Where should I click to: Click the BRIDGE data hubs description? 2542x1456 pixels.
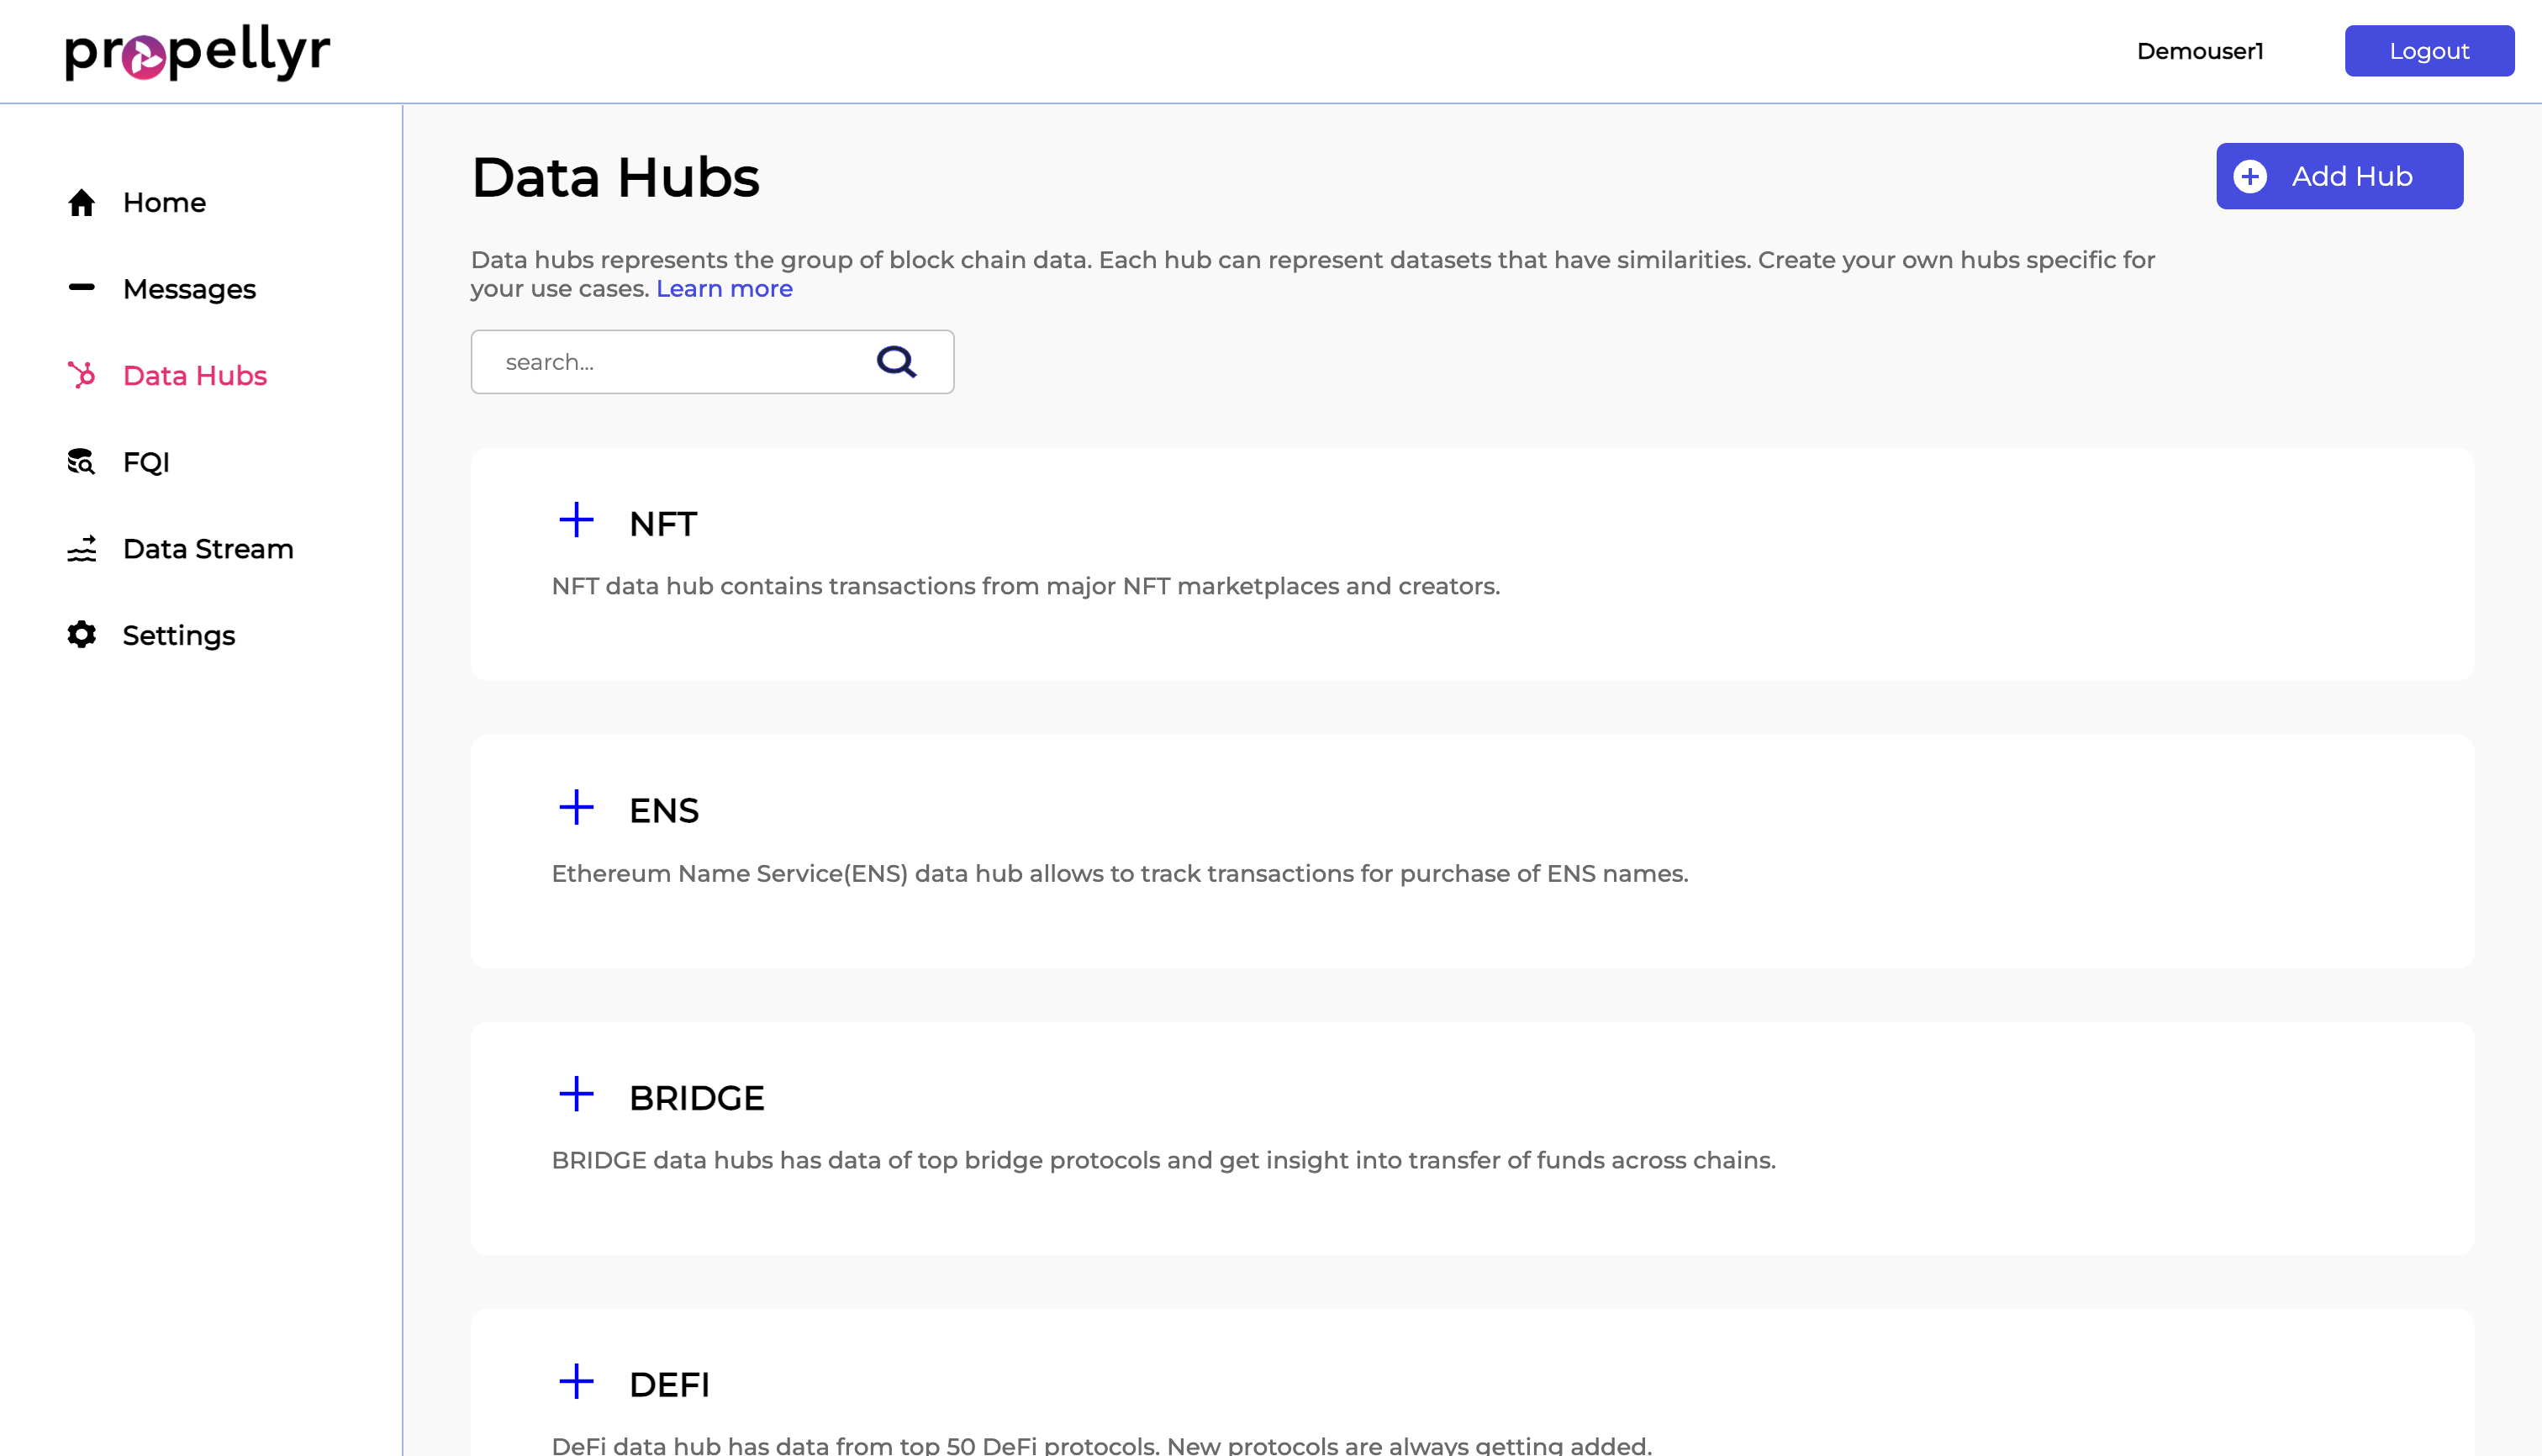pyautogui.click(x=1164, y=1161)
